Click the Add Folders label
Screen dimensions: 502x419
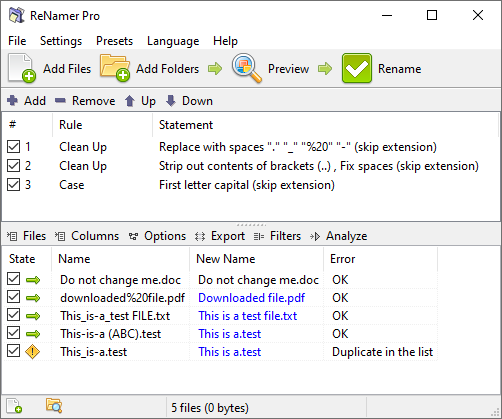click(168, 69)
